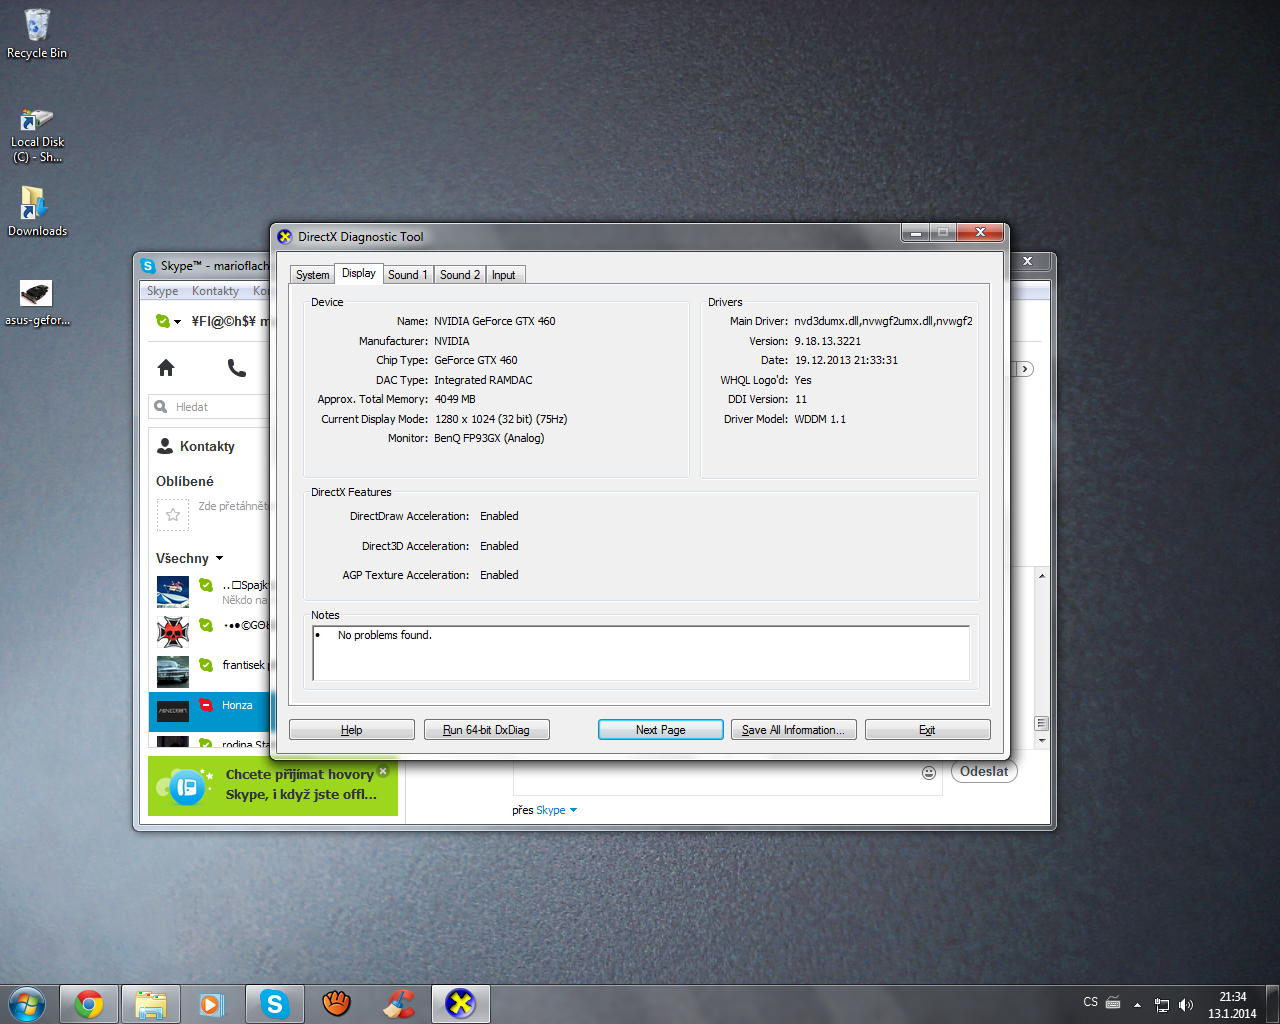Viewport: 1280px width, 1024px height.
Task: Click the Skype logo in Skype's title bar
Action: 148,266
